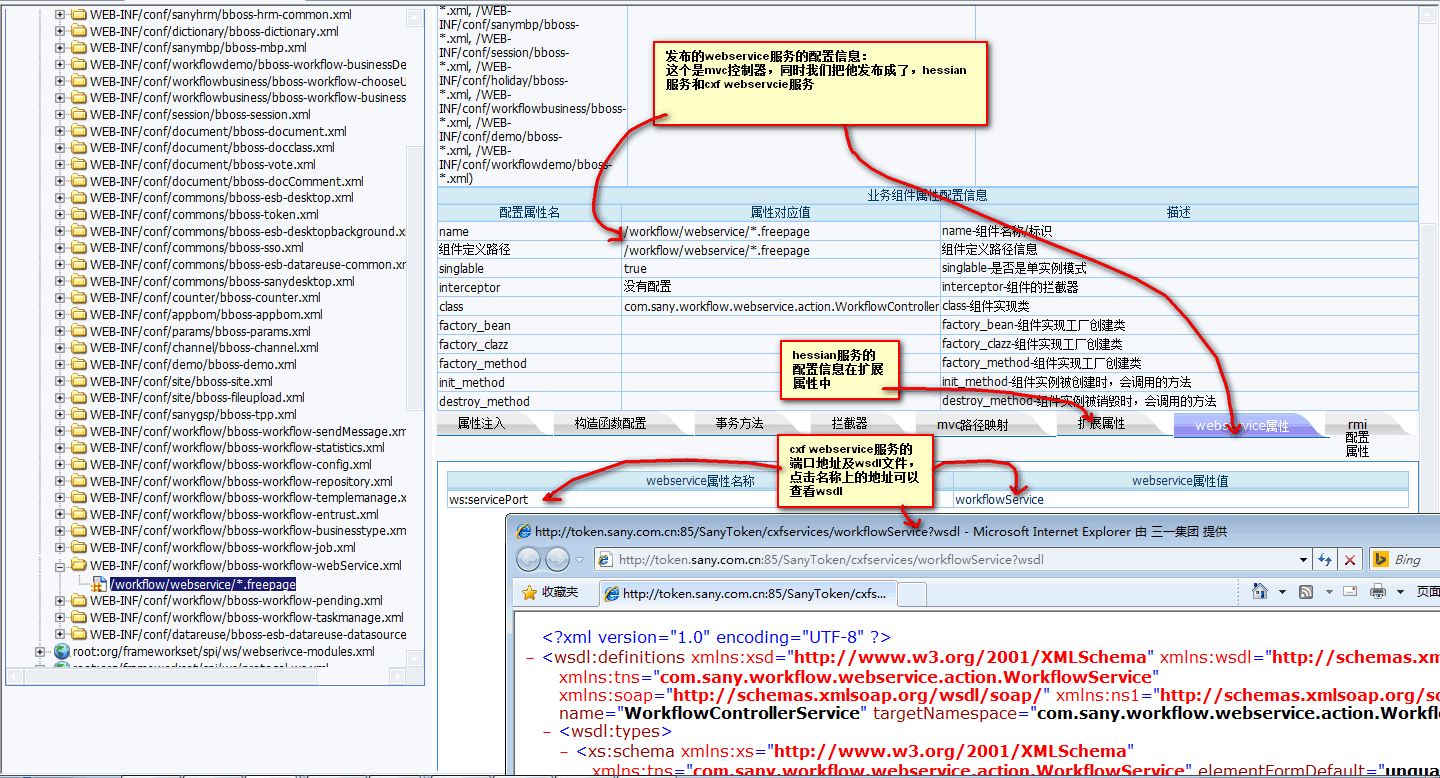Image resolution: width=1440 pixels, height=778 pixels.
Task: Select IE tab showing token.sany.com.cn SanyToken page
Action: pos(748,593)
